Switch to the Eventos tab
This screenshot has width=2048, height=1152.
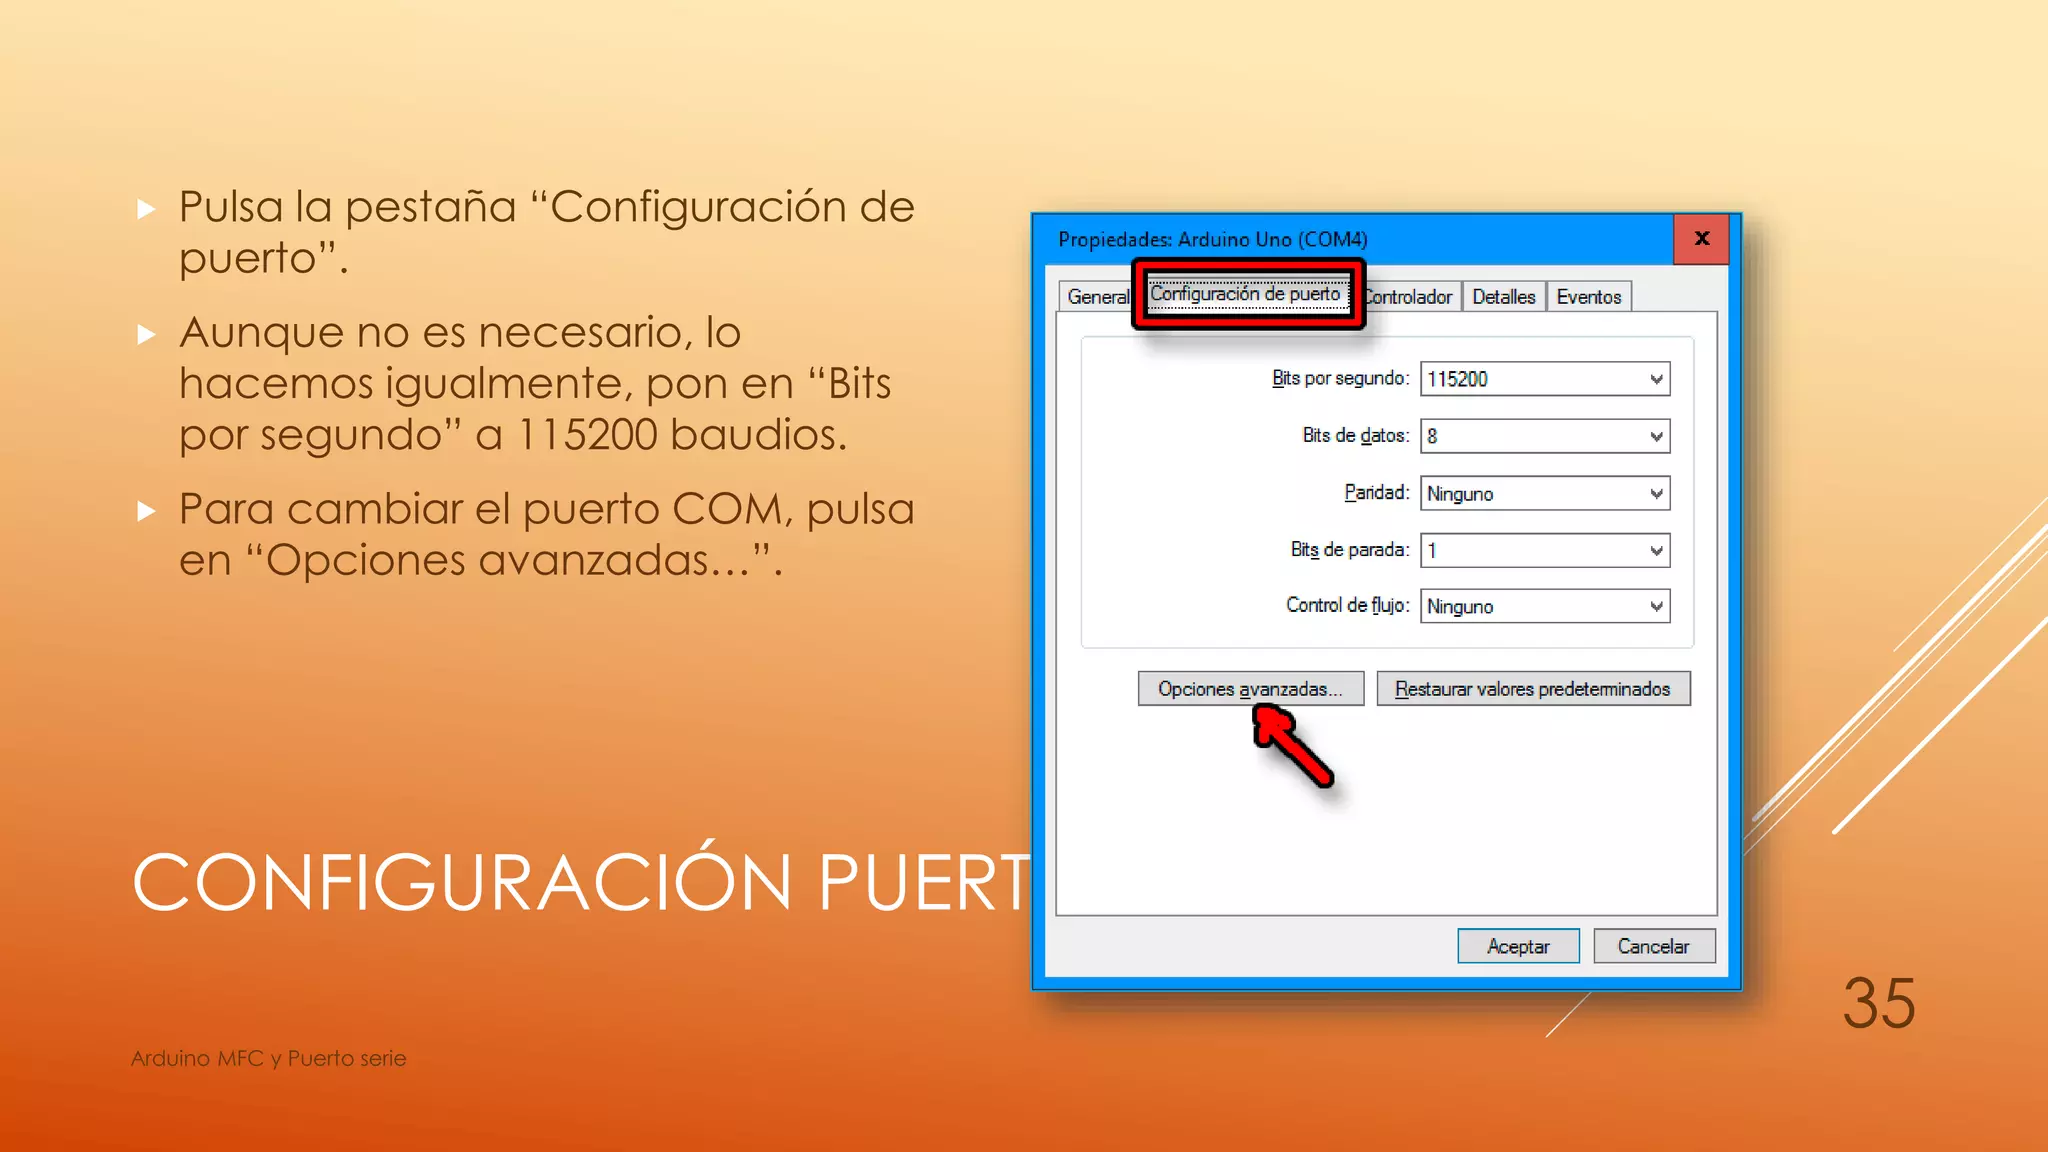1589,297
